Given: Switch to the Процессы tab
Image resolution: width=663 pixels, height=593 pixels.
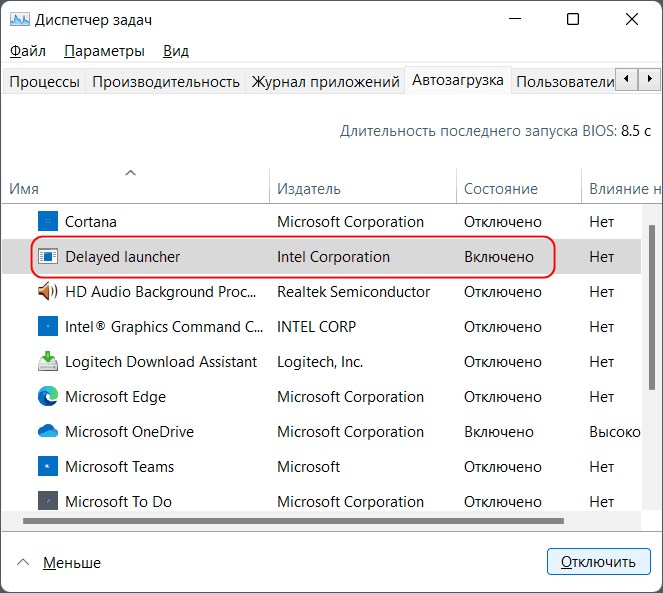Looking at the screenshot, I should pos(44,82).
